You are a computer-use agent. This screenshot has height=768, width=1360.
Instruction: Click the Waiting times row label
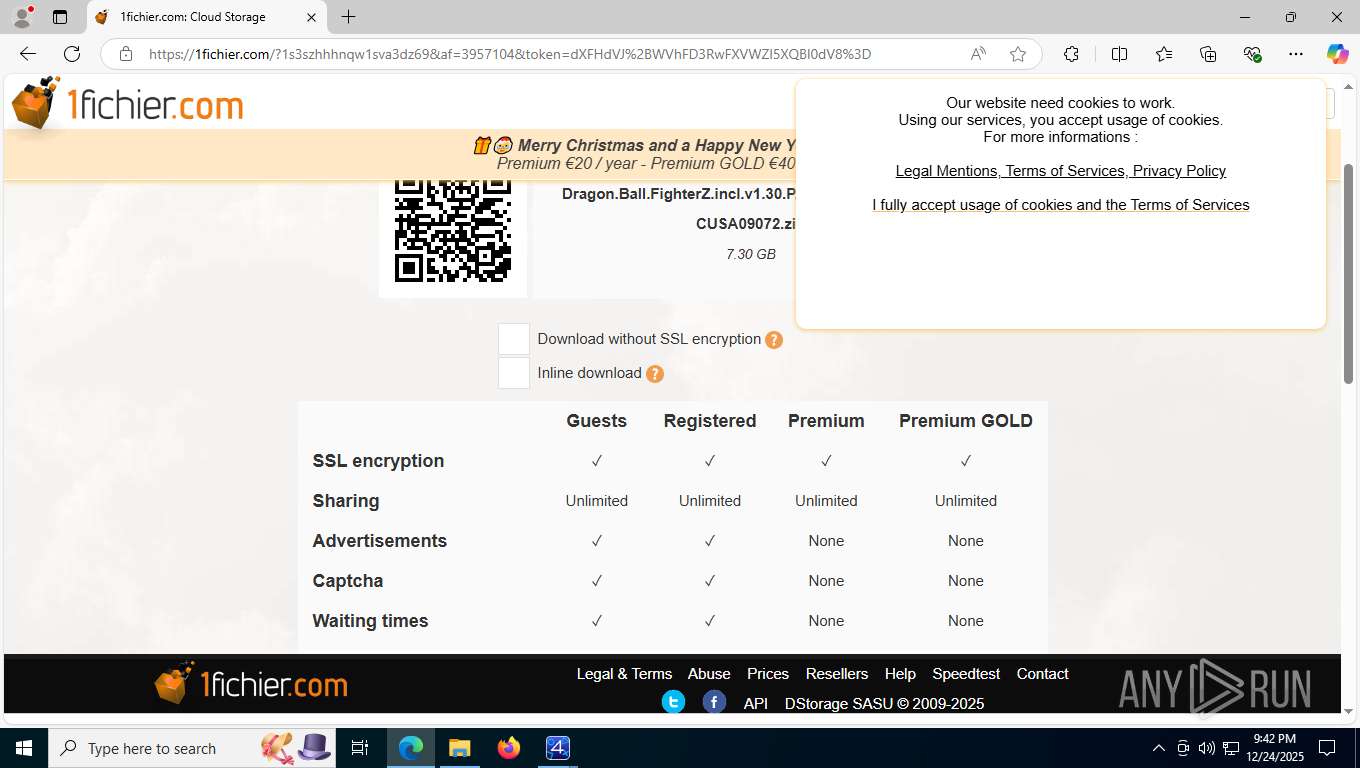point(370,621)
